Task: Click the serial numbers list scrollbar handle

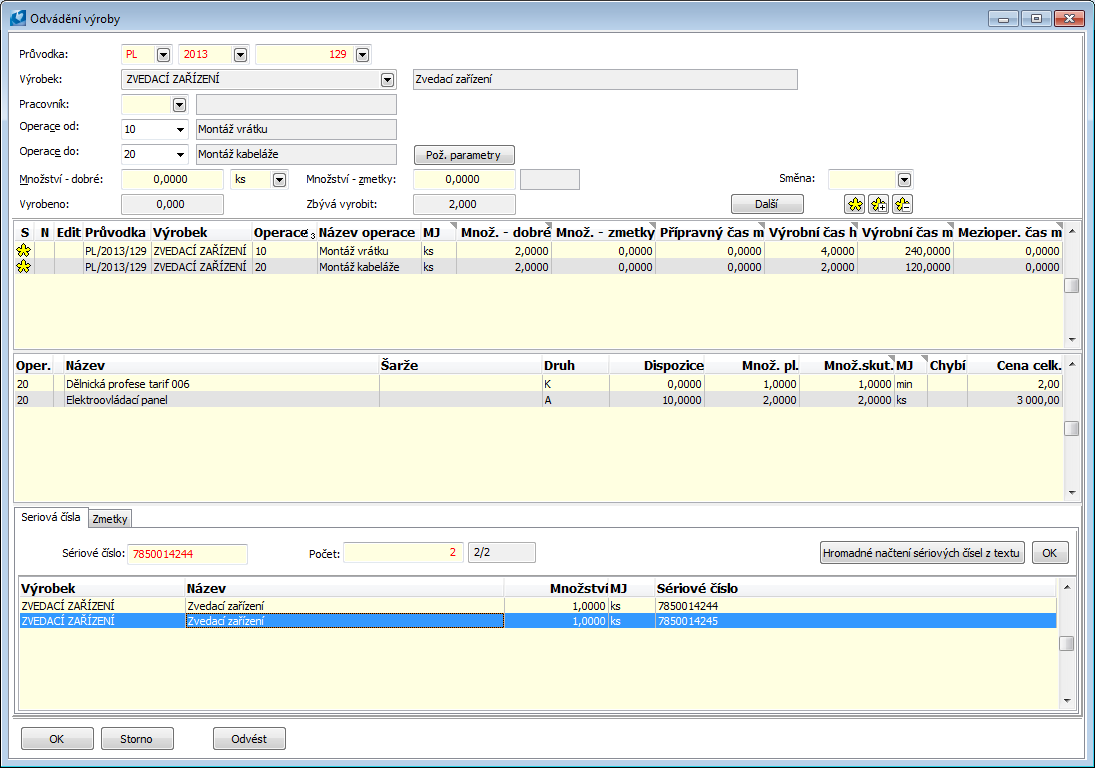Action: [1067, 643]
